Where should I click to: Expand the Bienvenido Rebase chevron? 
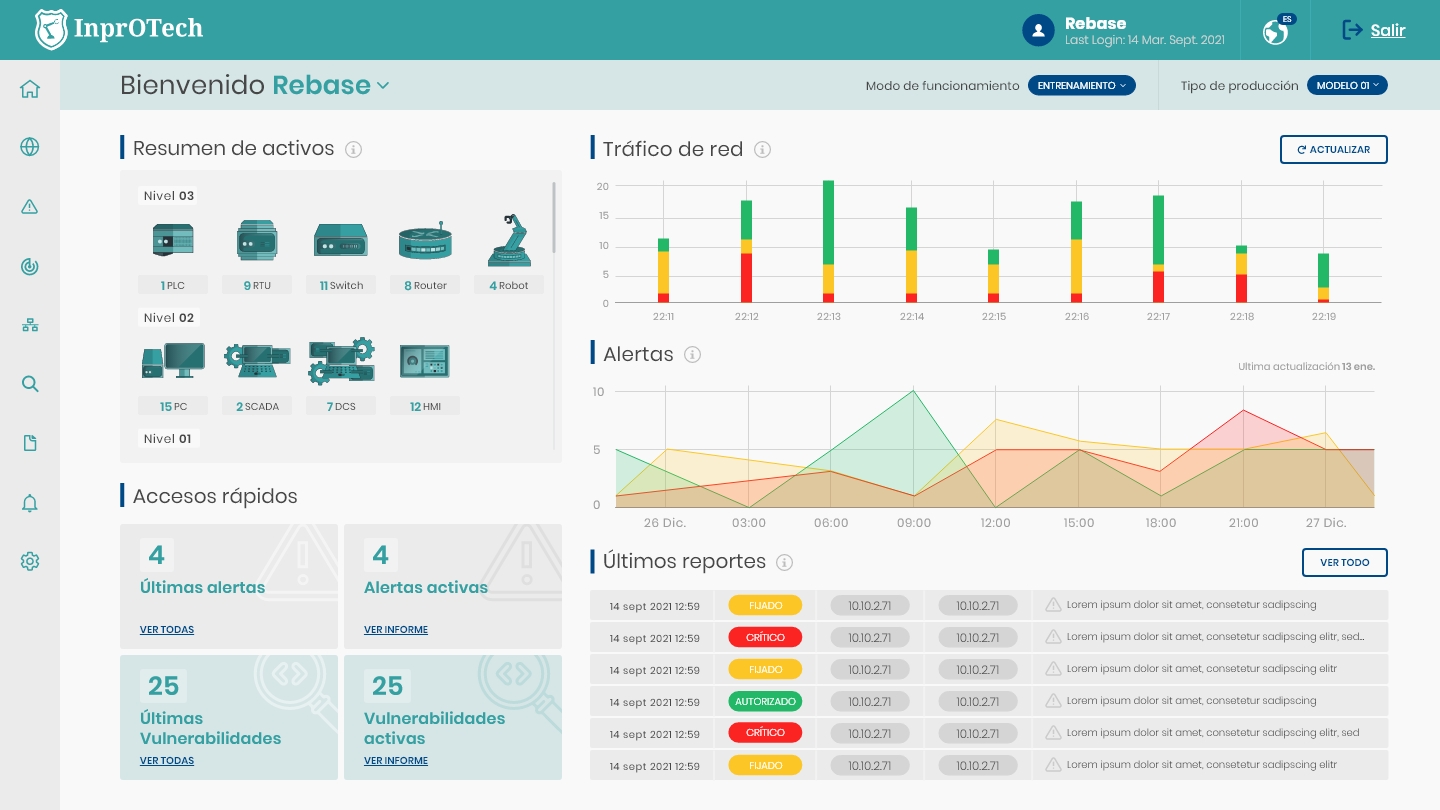click(x=382, y=86)
